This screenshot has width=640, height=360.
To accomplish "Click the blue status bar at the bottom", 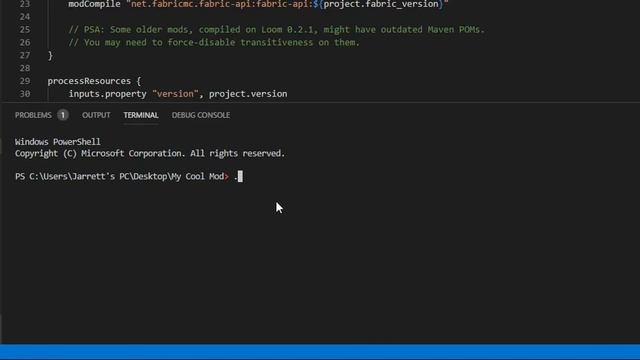I will (x=320, y=352).
